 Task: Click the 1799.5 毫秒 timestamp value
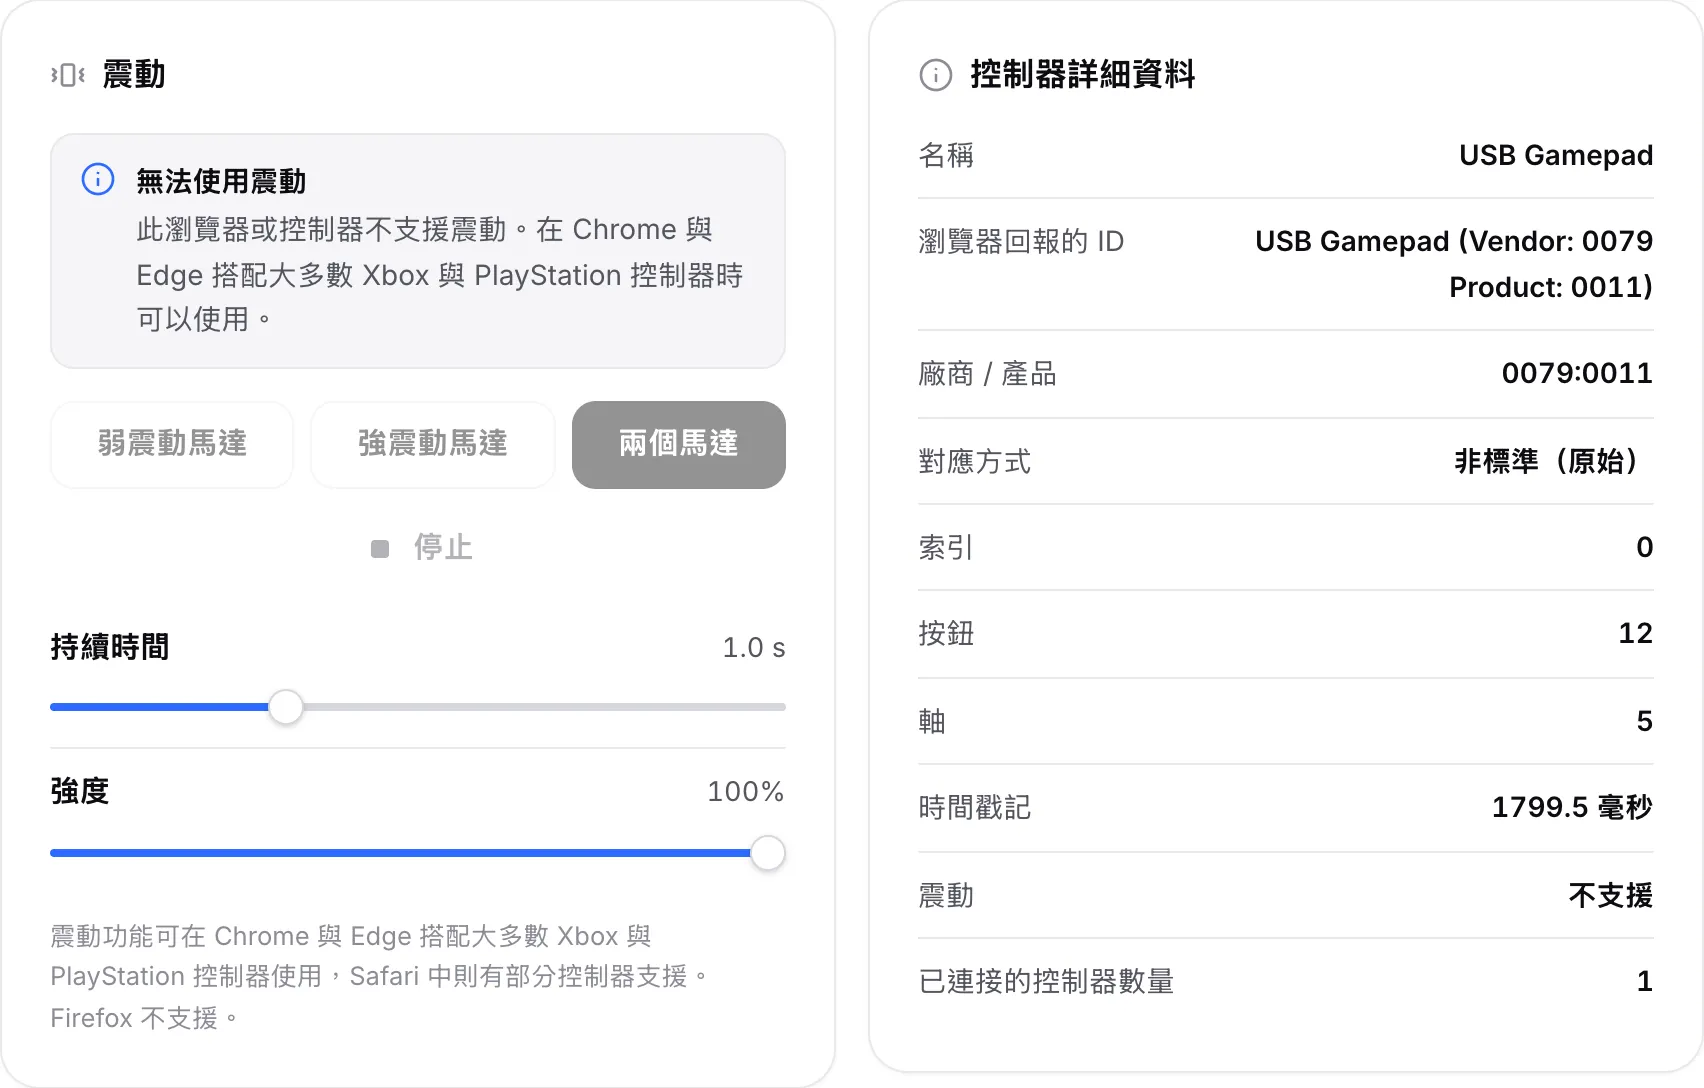tap(1572, 807)
